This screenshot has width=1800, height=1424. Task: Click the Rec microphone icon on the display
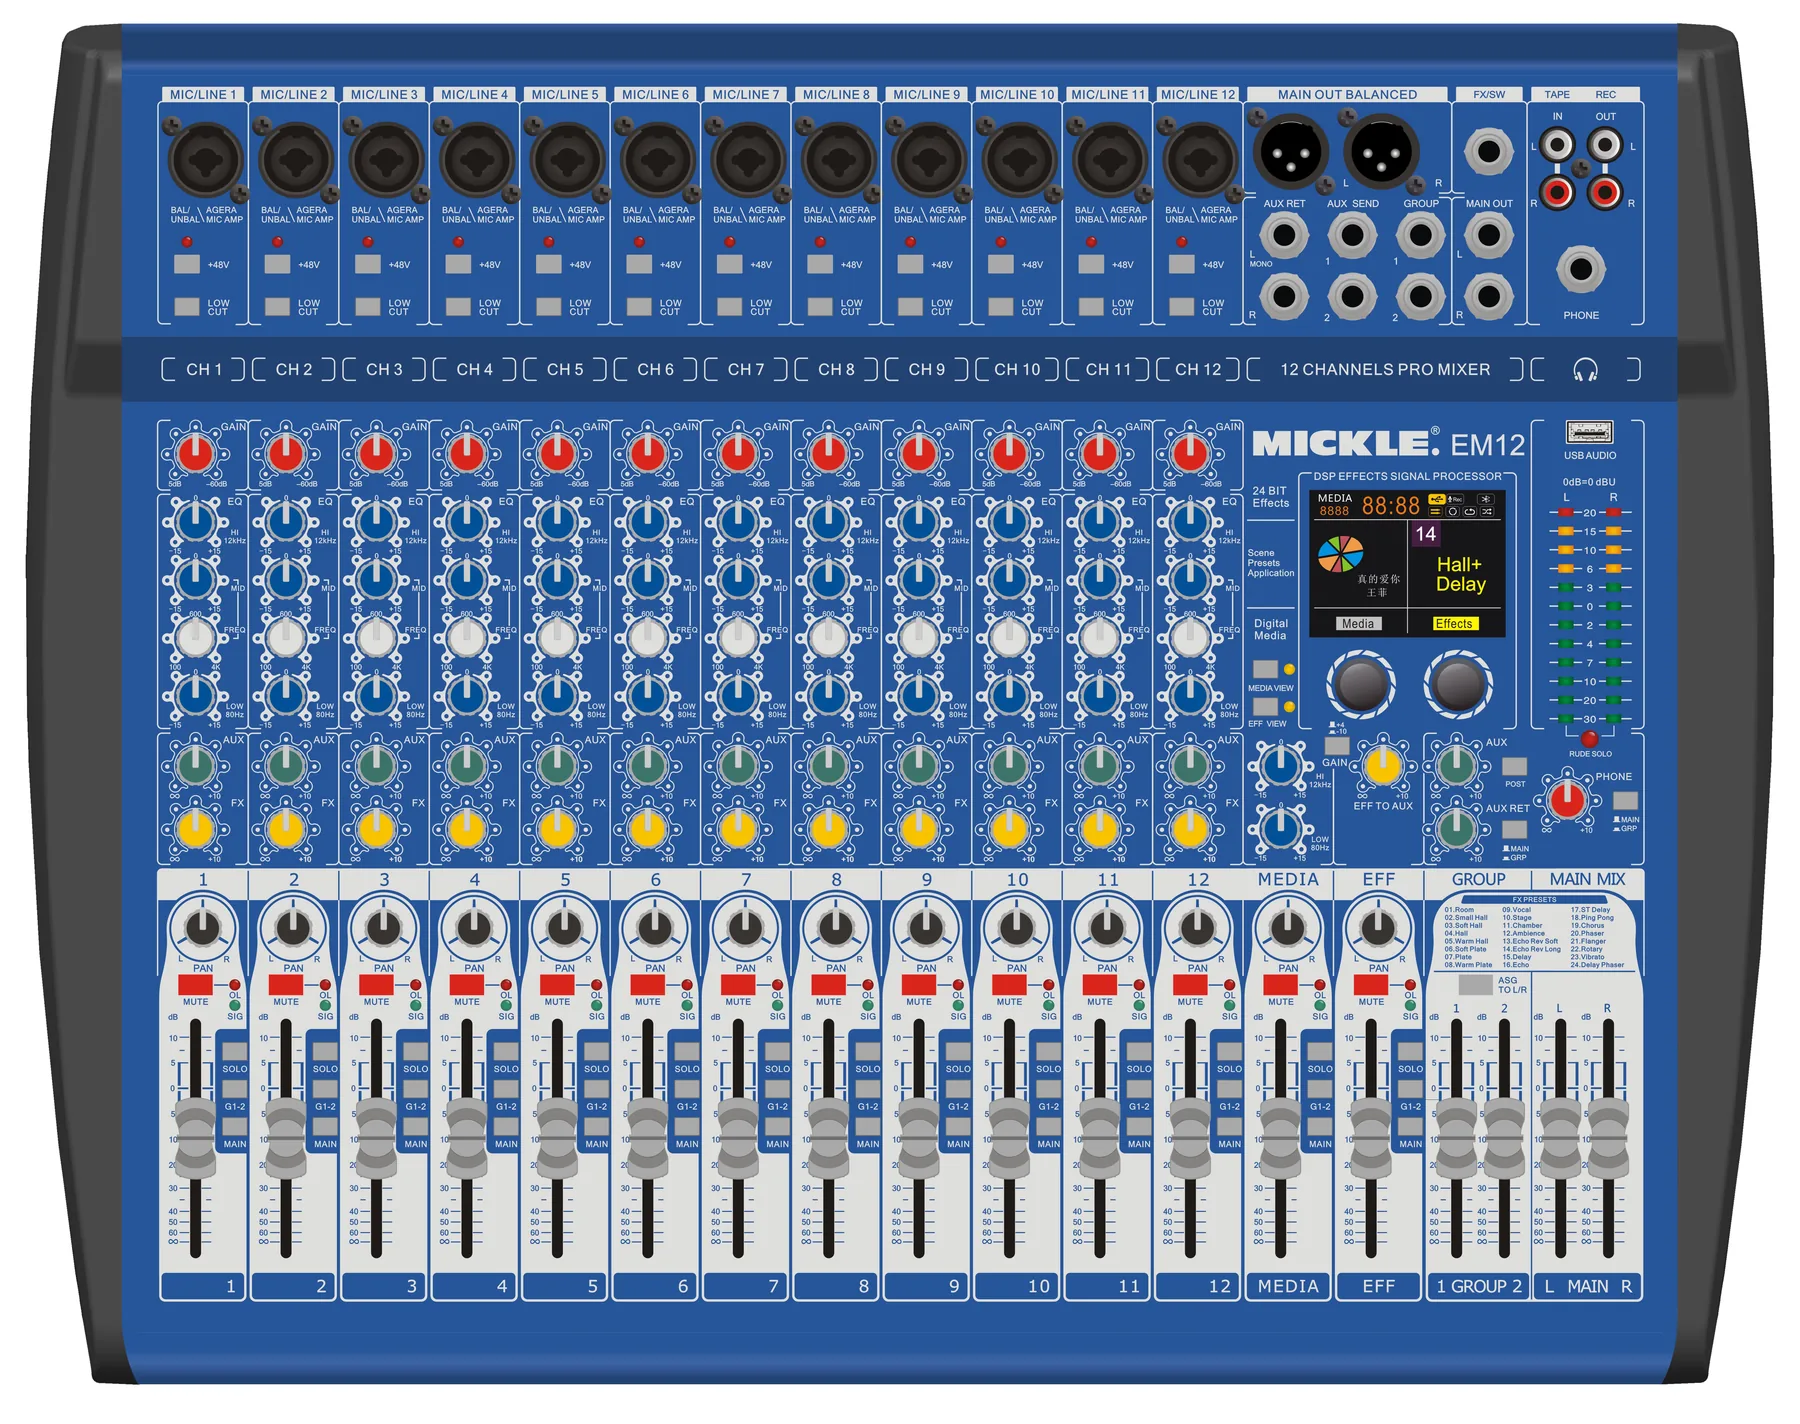click(x=1455, y=499)
